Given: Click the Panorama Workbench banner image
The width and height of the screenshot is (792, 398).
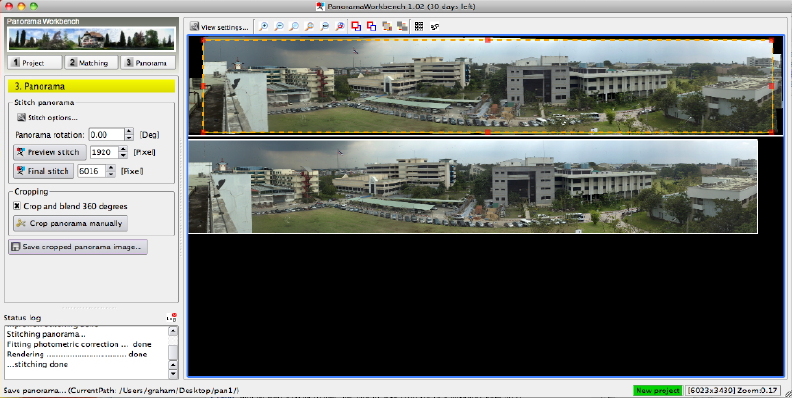Looking at the screenshot, I should (91, 38).
